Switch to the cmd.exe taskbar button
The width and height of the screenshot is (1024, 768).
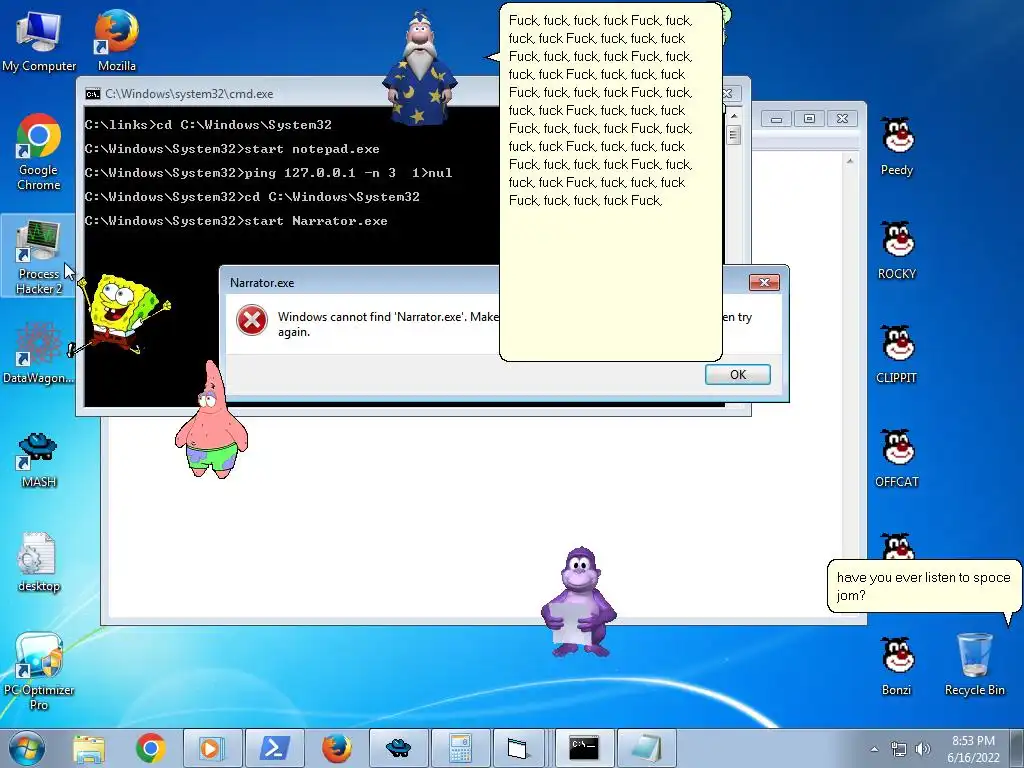pos(584,748)
